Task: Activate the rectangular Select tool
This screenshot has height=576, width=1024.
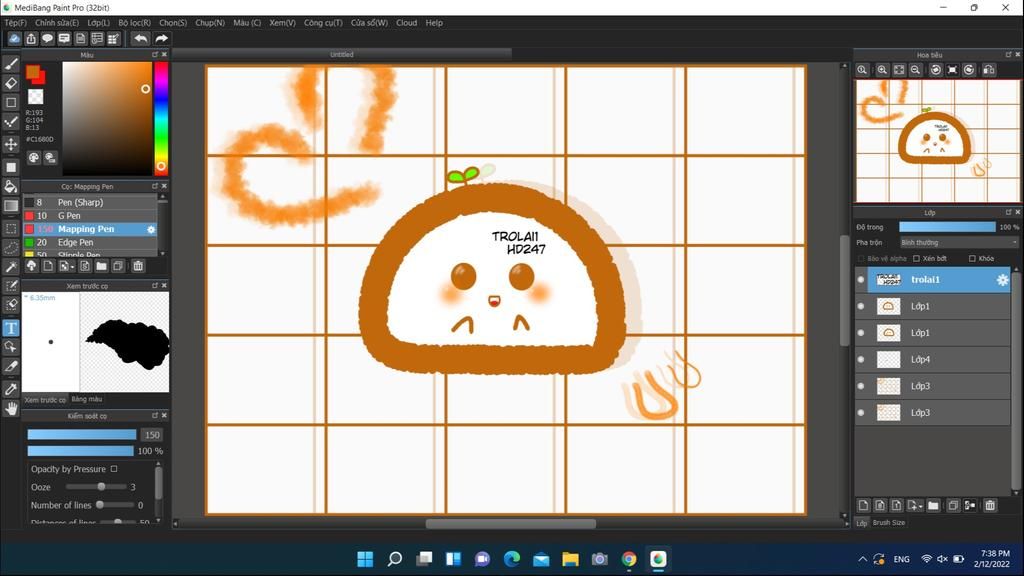Action: pyautogui.click(x=11, y=229)
